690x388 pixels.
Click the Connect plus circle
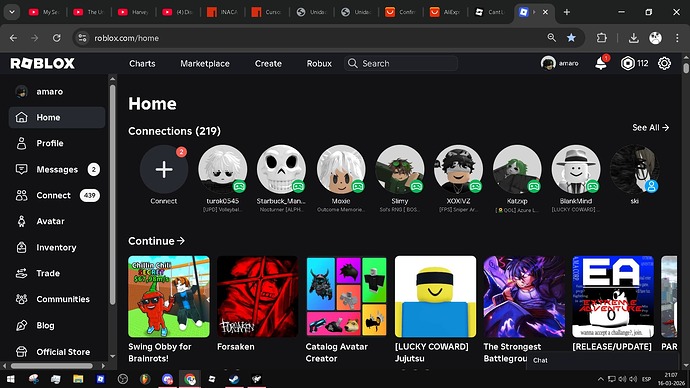point(164,169)
